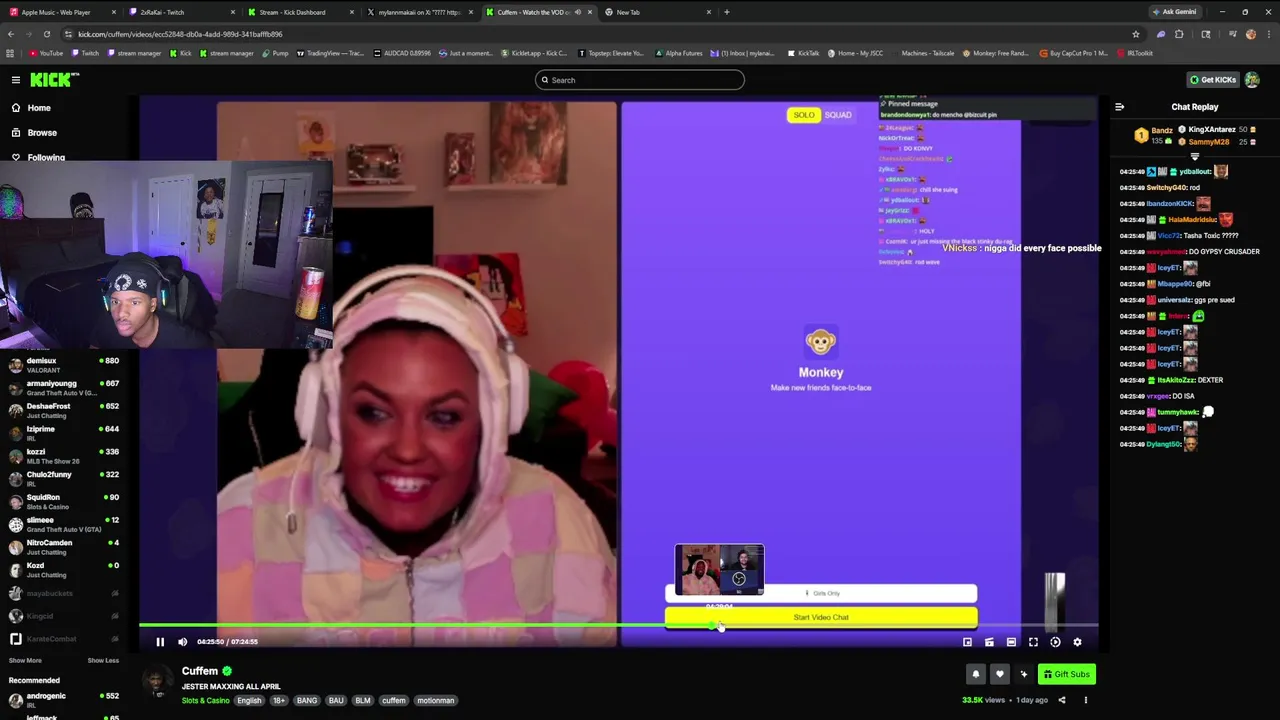
Task: Follow Cuffem with the heart icon
Action: pyautogui.click(x=999, y=674)
